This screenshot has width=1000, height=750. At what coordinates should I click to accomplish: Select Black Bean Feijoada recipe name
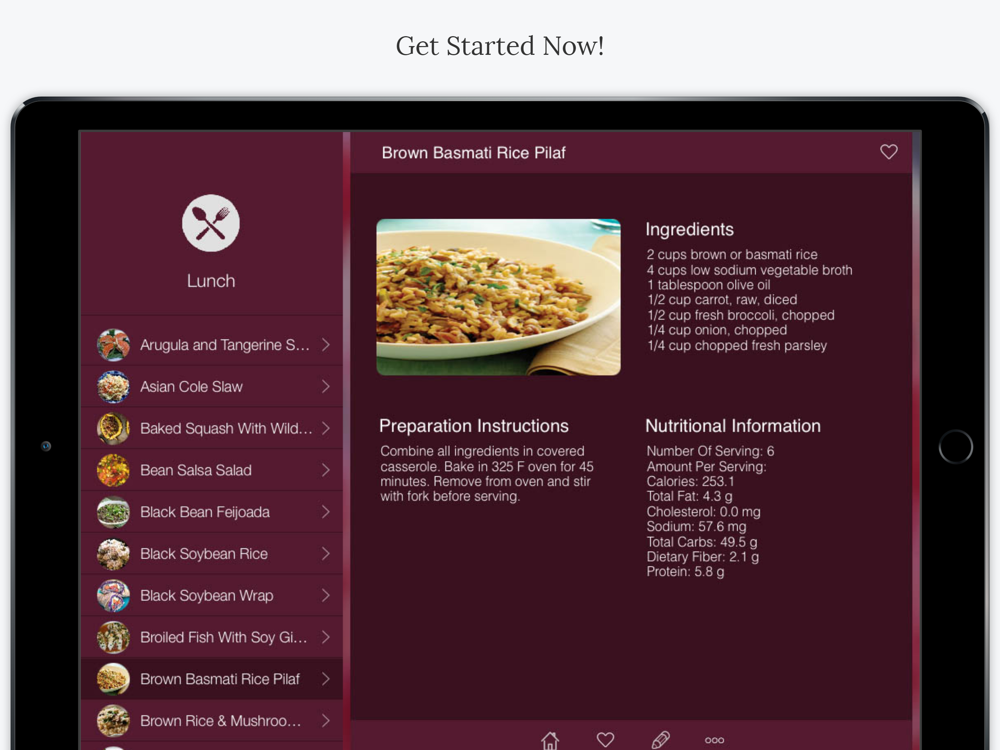[205, 512]
